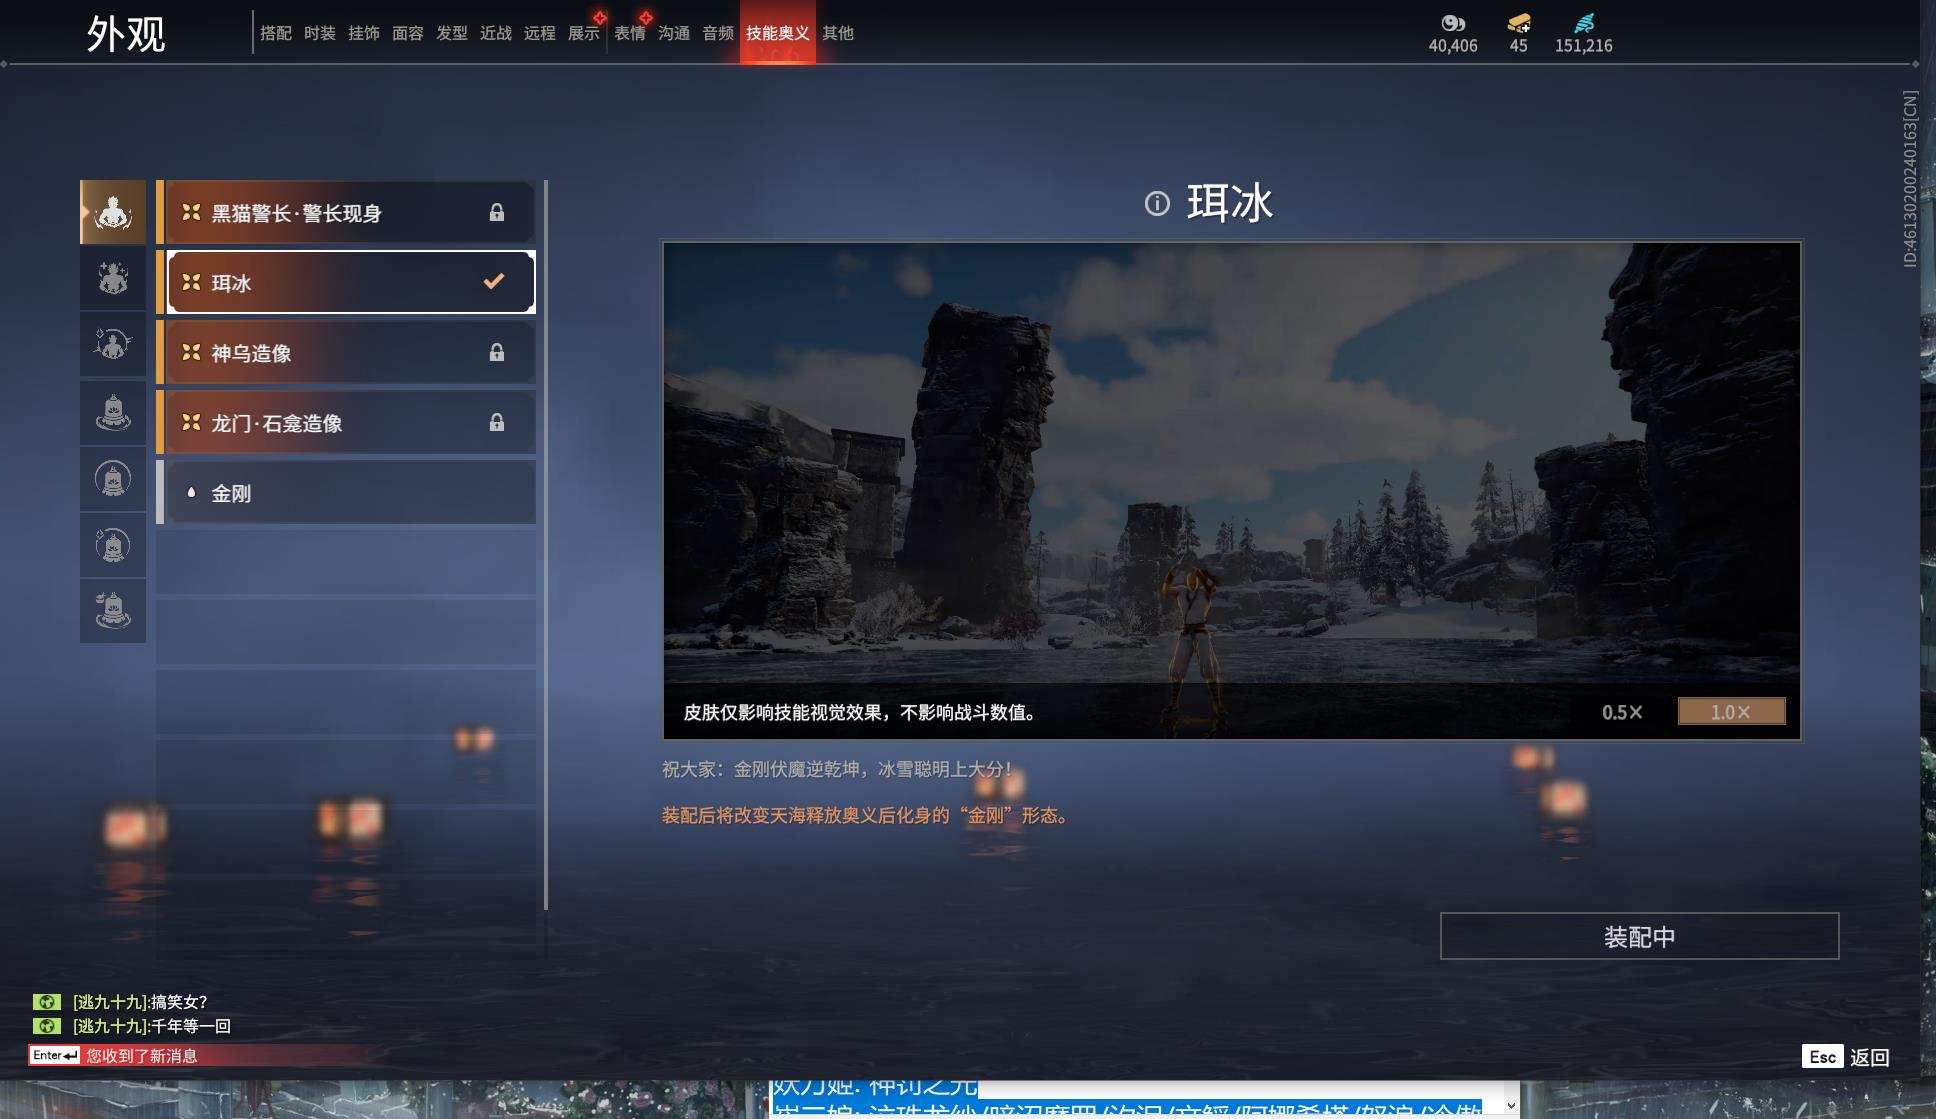The width and height of the screenshot is (1936, 1119).
Task: Select the 技能奥义 tab
Action: tap(778, 33)
